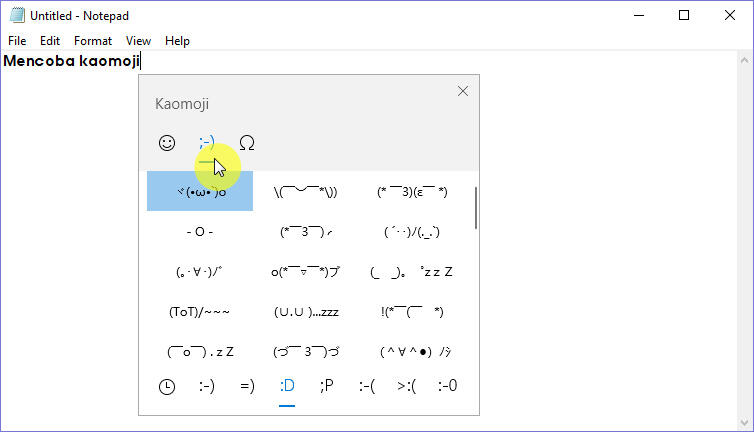The width and height of the screenshot is (754, 432).
Task: Insert the \(￣︶￣*\)) kaomoji
Action: pyautogui.click(x=306, y=191)
